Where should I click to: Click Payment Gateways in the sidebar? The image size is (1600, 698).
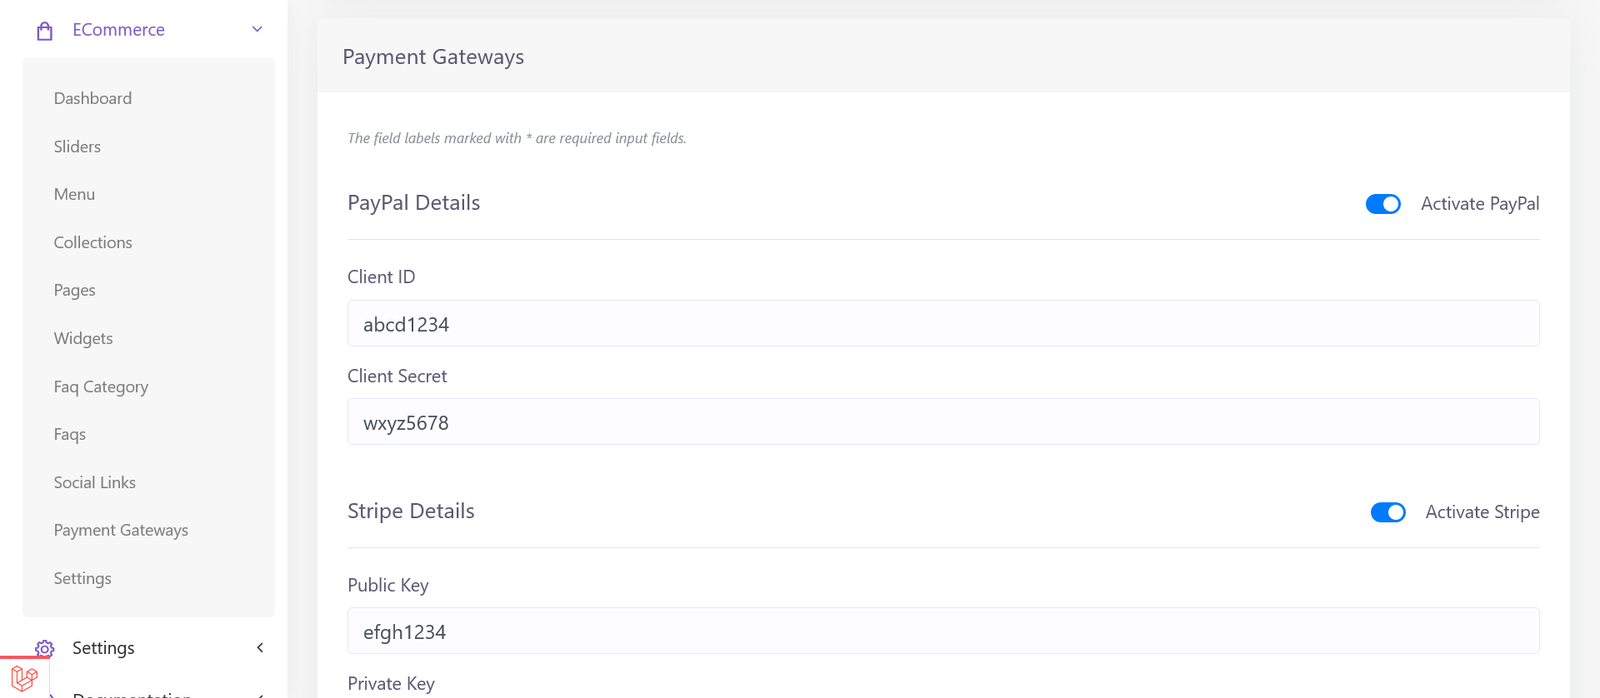(x=121, y=530)
